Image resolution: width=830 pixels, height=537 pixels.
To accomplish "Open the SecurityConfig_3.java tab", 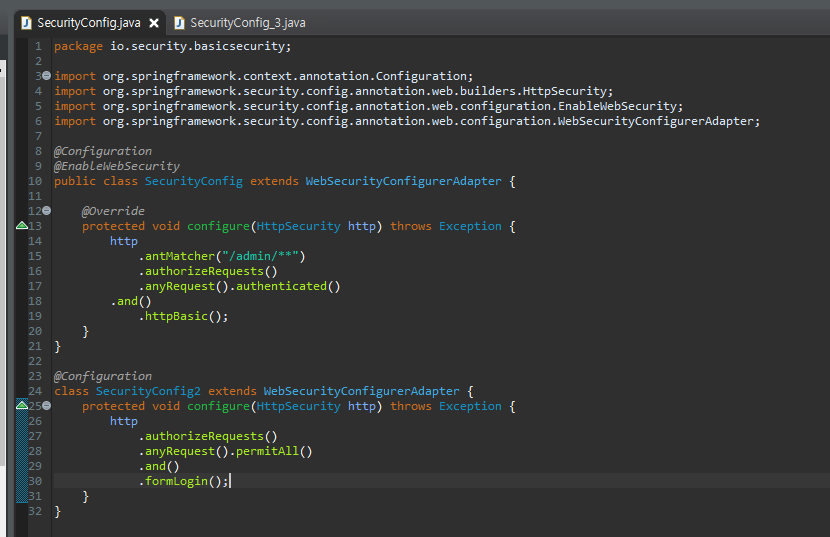I will 248,23.
